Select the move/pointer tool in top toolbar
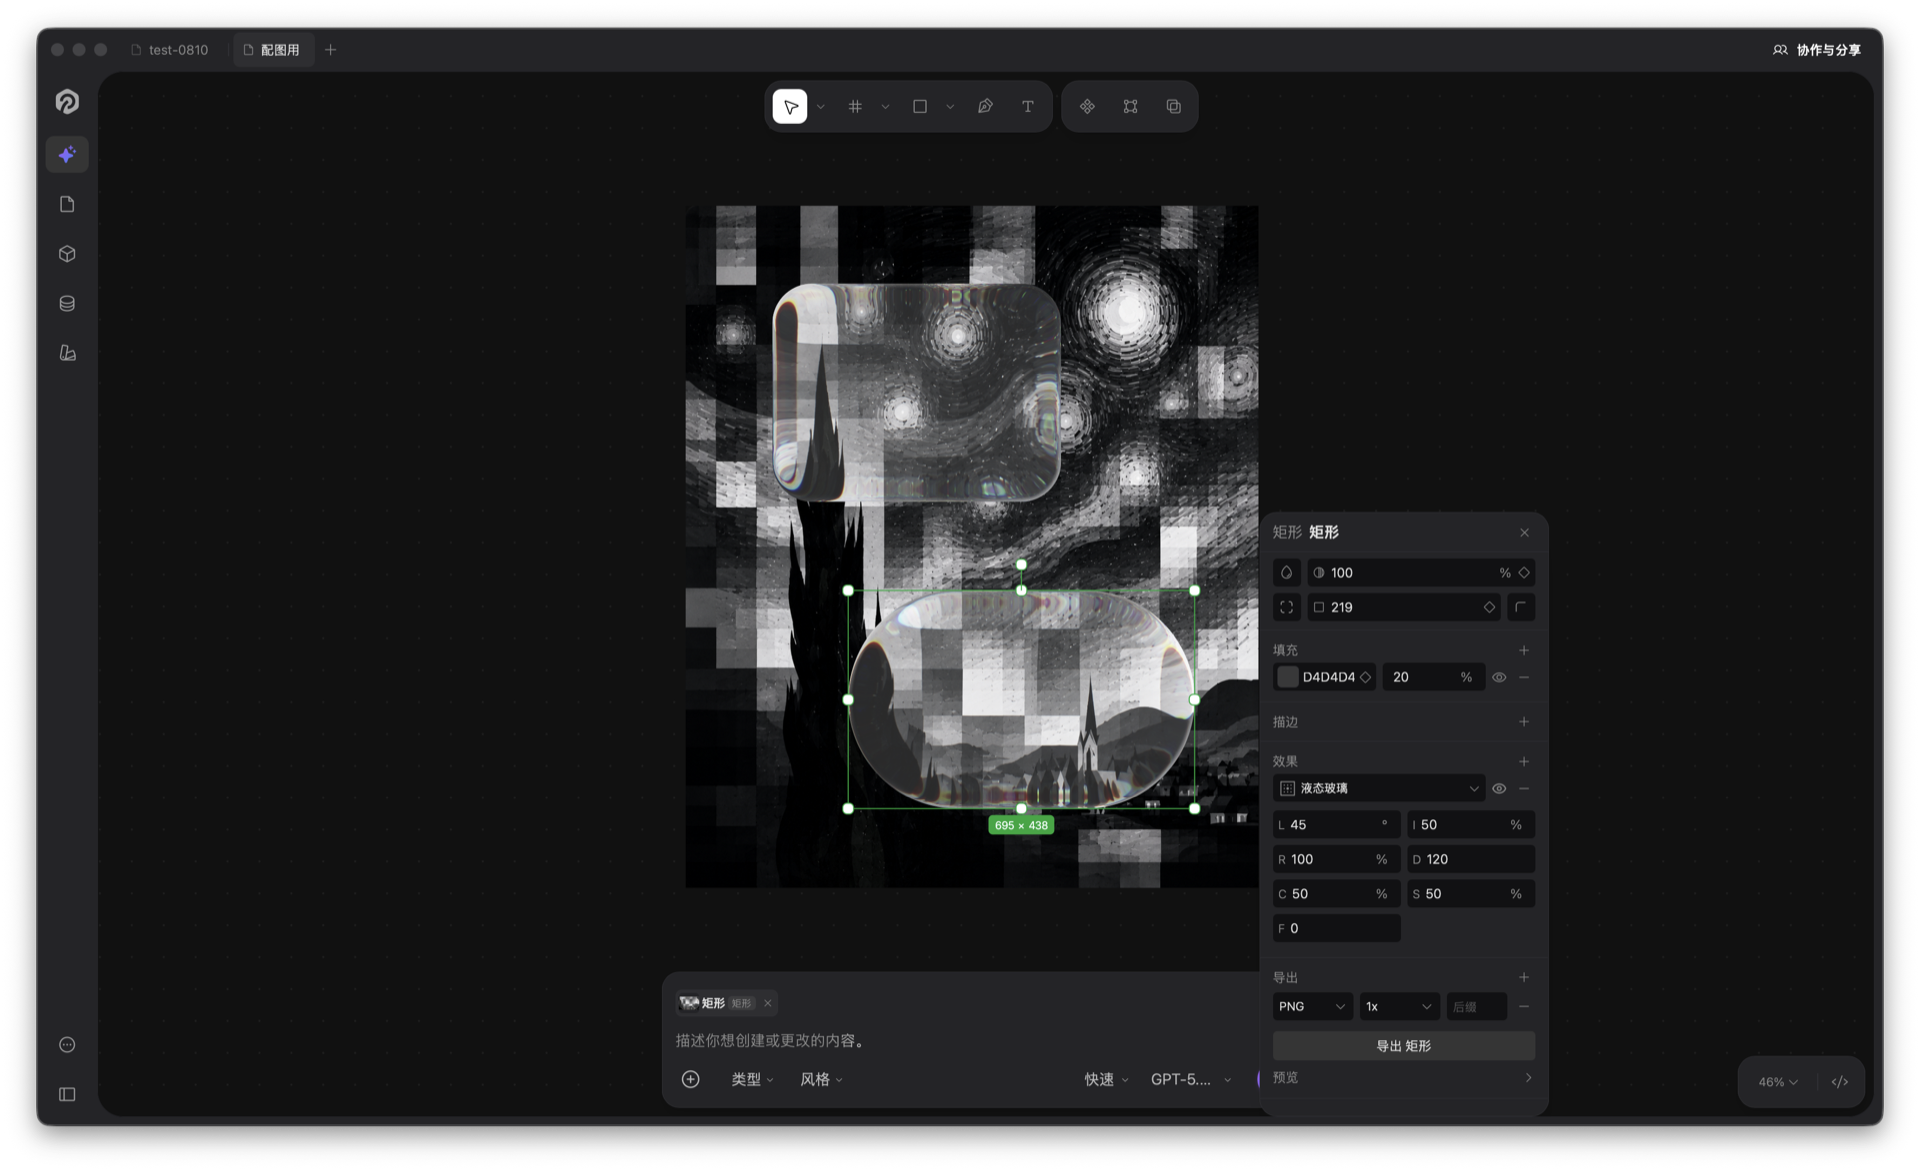Screen dimensions: 1920x1171 790,106
